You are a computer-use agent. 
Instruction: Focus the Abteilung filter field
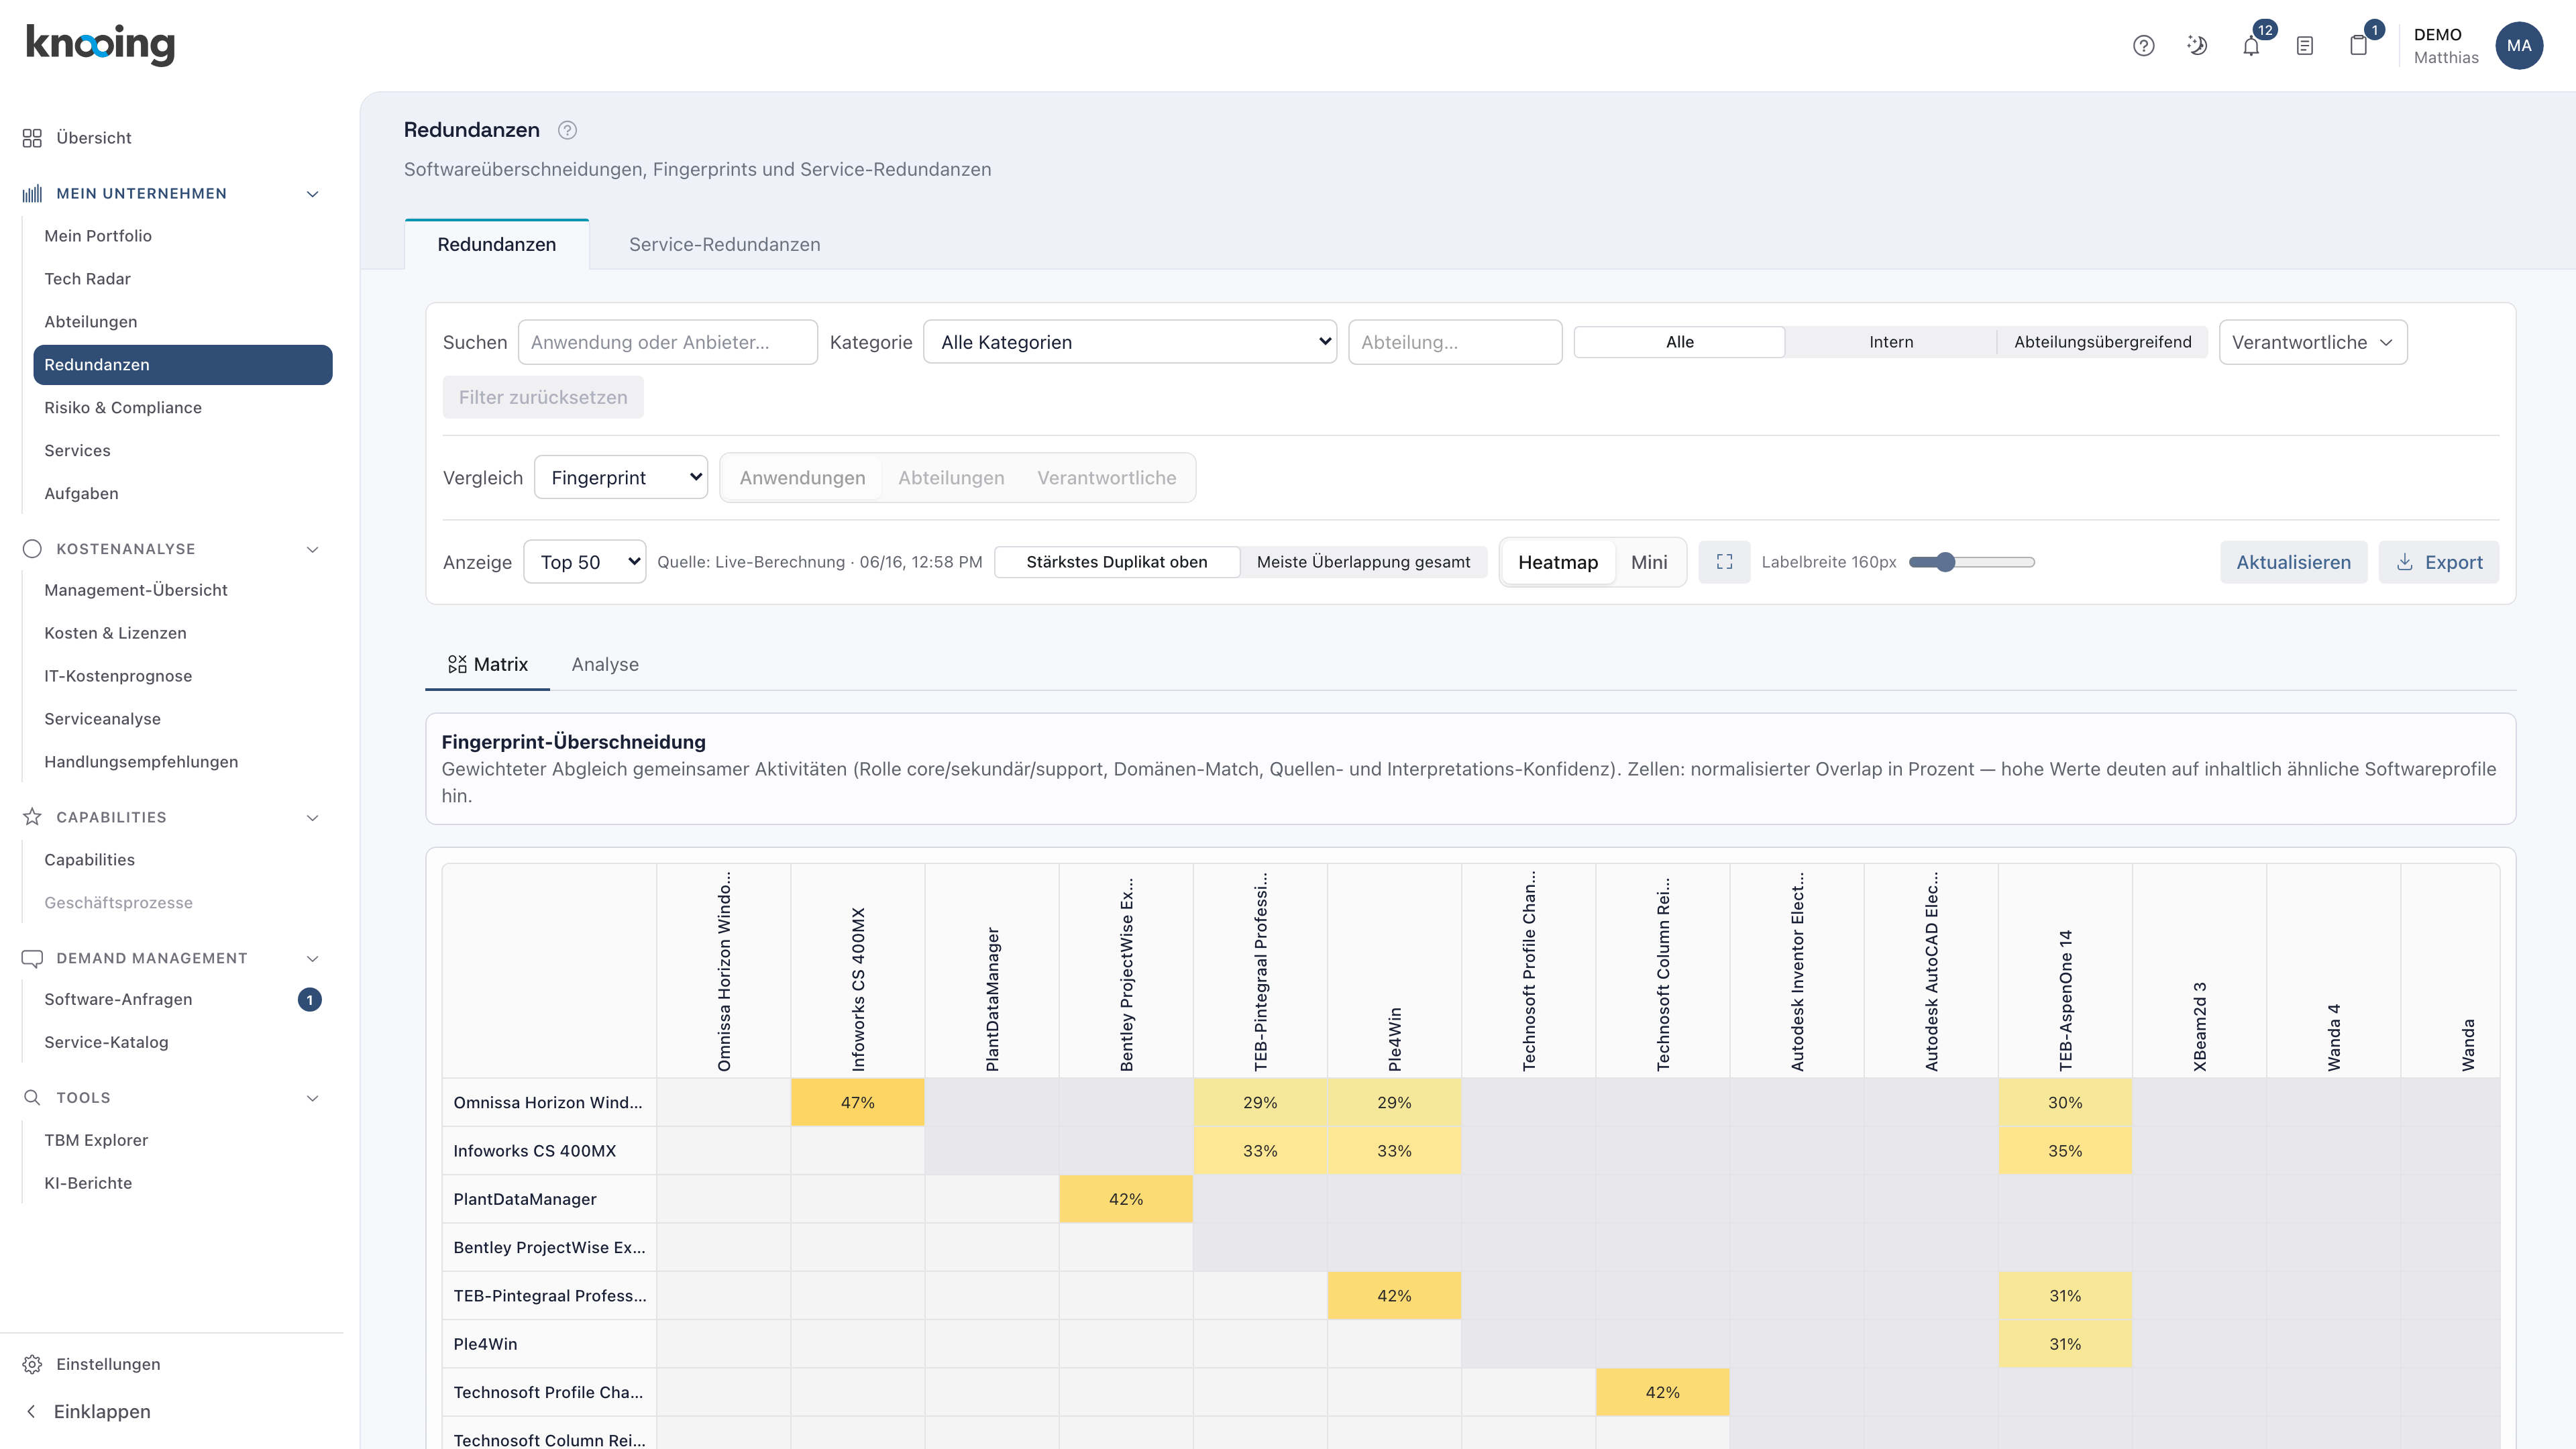pos(1455,342)
